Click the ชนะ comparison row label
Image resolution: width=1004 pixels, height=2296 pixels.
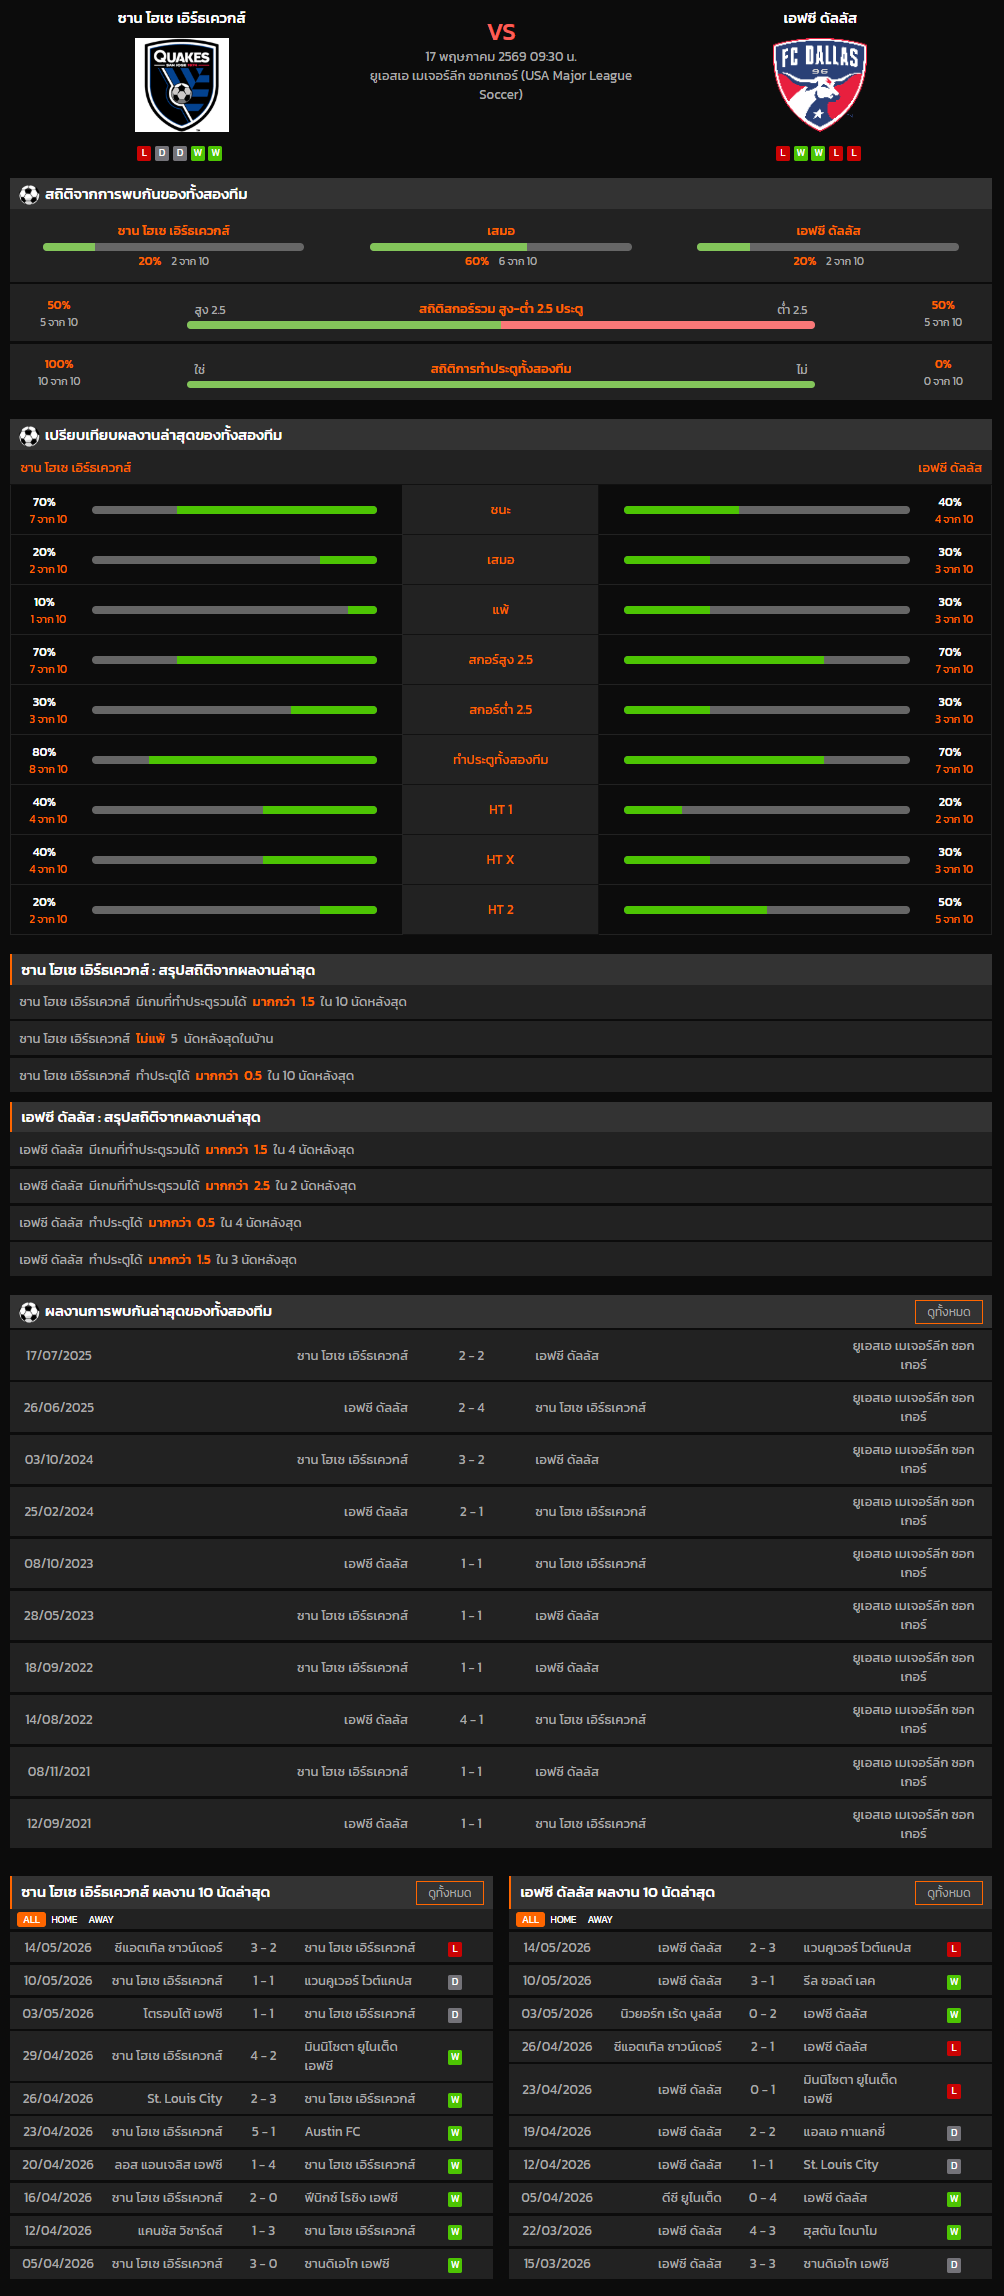(x=500, y=510)
